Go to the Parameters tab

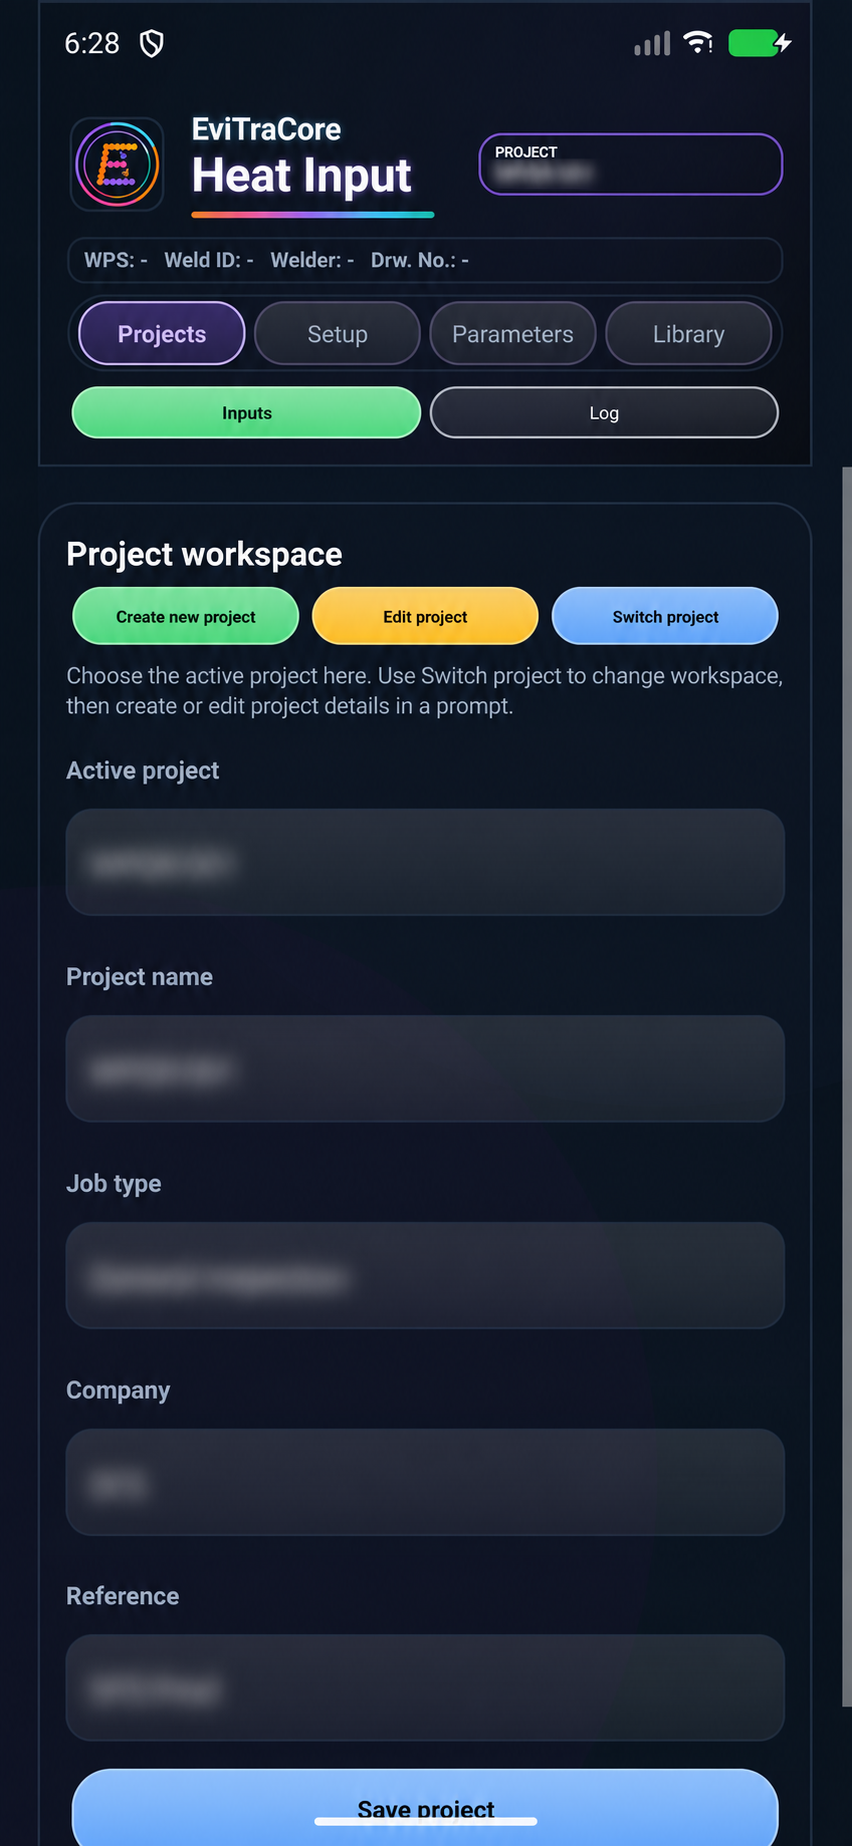coord(513,333)
